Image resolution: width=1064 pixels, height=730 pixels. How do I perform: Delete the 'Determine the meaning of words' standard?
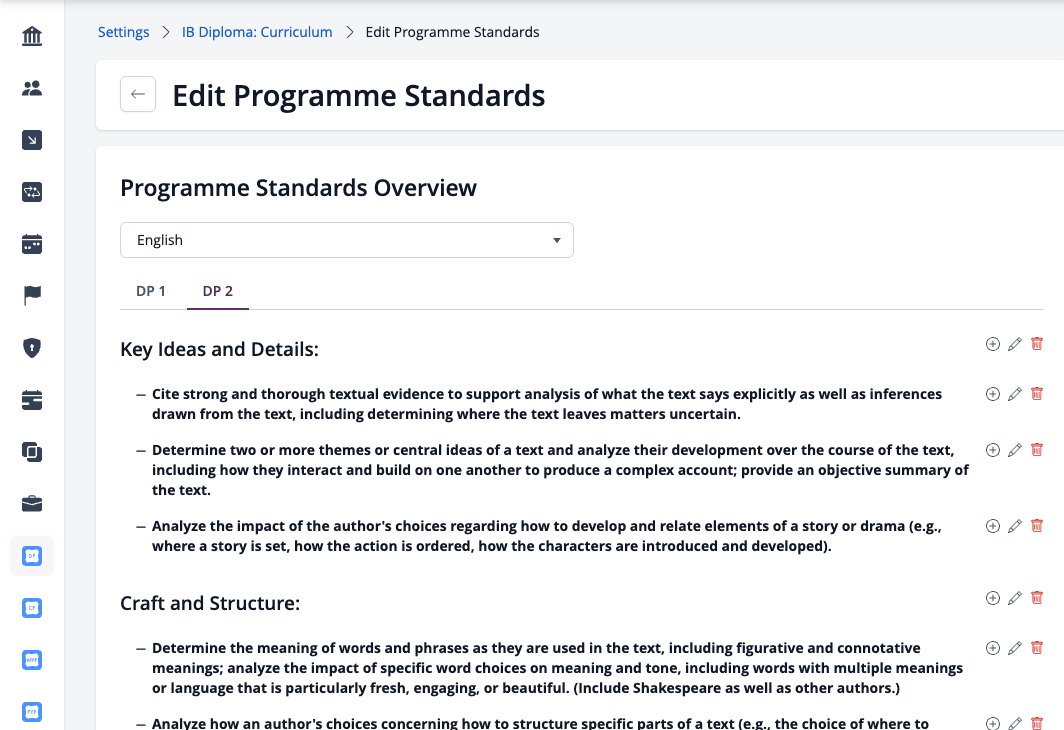pos(1037,648)
